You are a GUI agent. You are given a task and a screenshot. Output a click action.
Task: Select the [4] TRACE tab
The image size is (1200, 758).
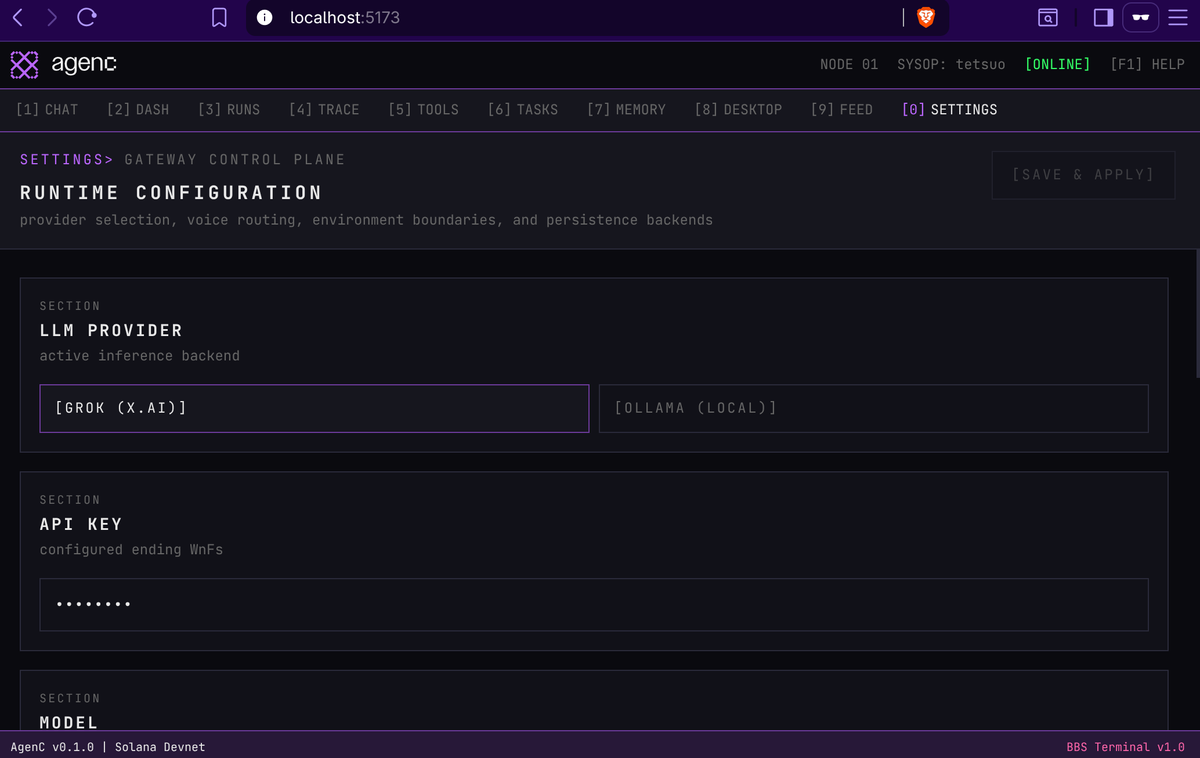(324, 110)
